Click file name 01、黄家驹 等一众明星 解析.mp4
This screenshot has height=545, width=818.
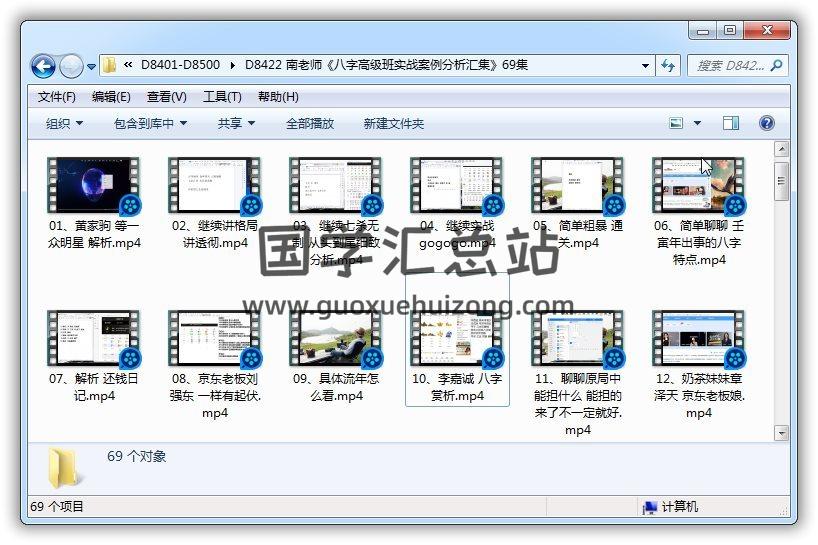(x=94, y=234)
